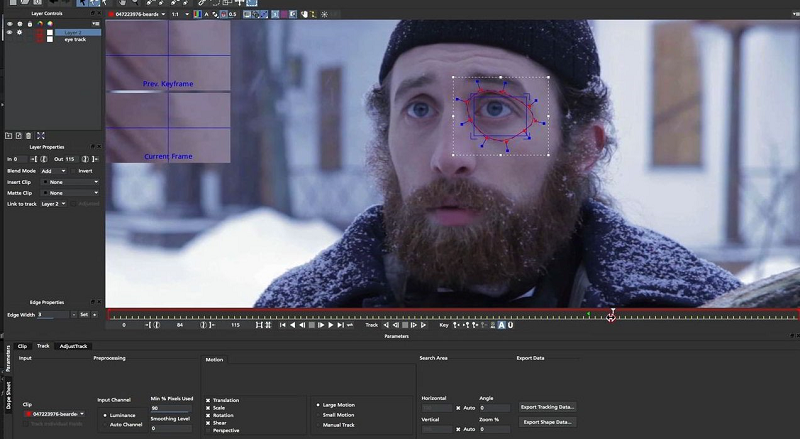This screenshot has width=800, height=439.
Task: Expand the Link to track dropdown
Action: pos(53,204)
